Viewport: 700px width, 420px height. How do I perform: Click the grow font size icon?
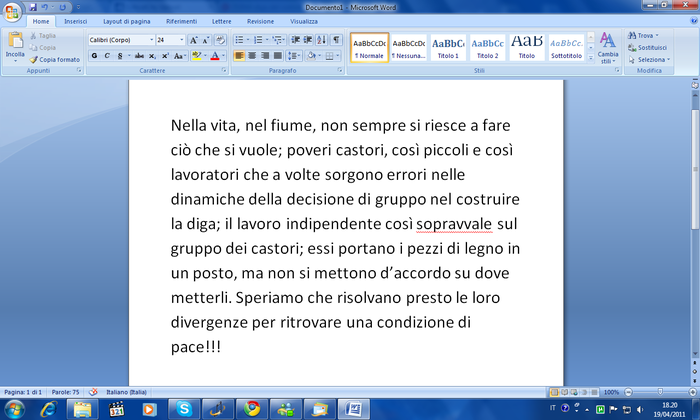193,40
